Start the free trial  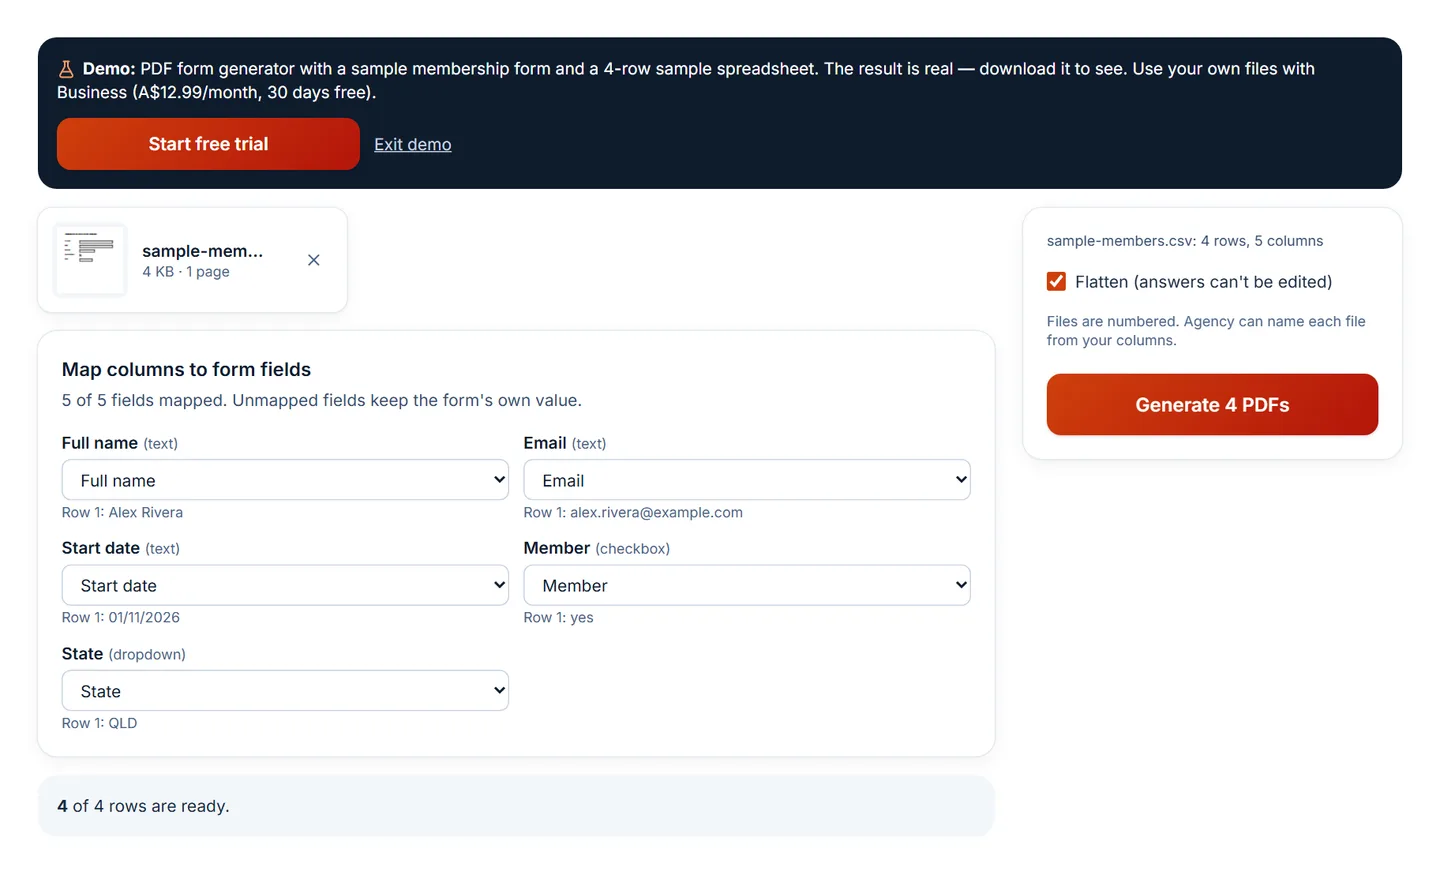click(208, 144)
